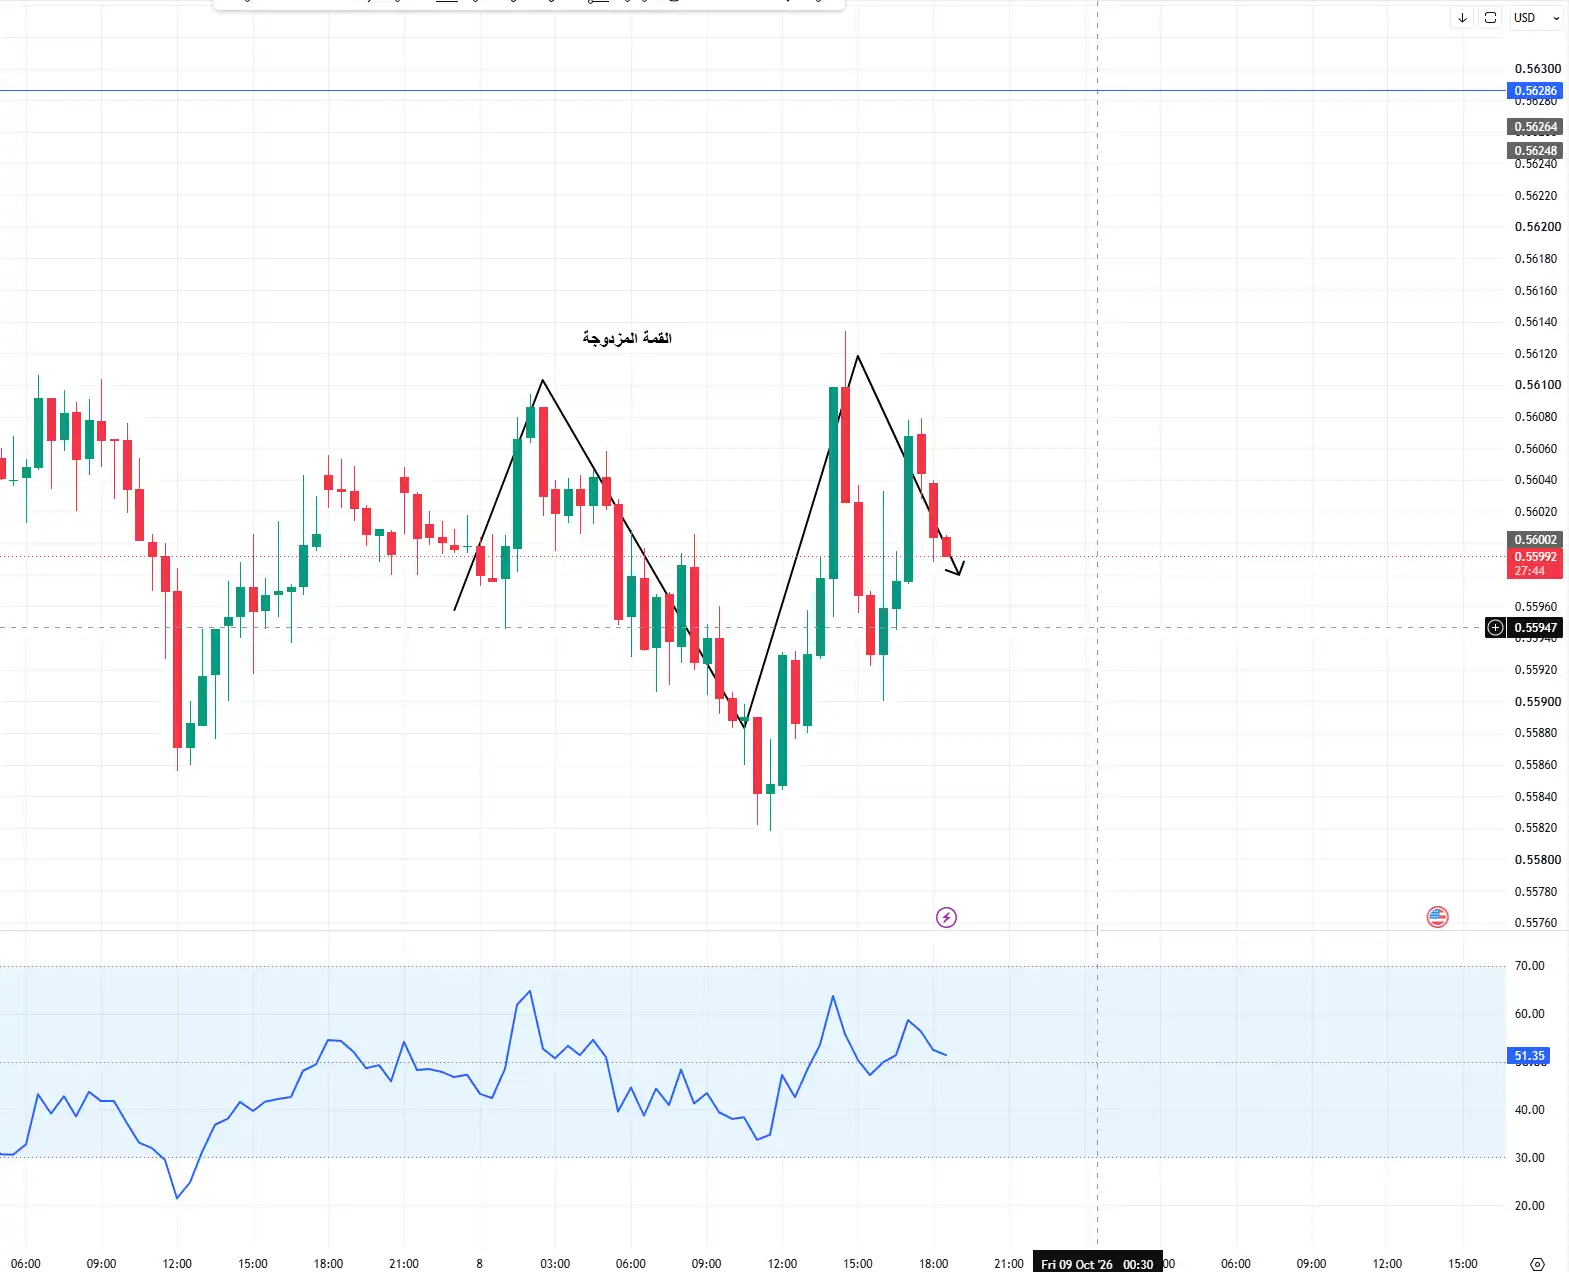Click the 70.00 RSI axis label
Image resolution: width=1569 pixels, height=1272 pixels.
point(1529,966)
